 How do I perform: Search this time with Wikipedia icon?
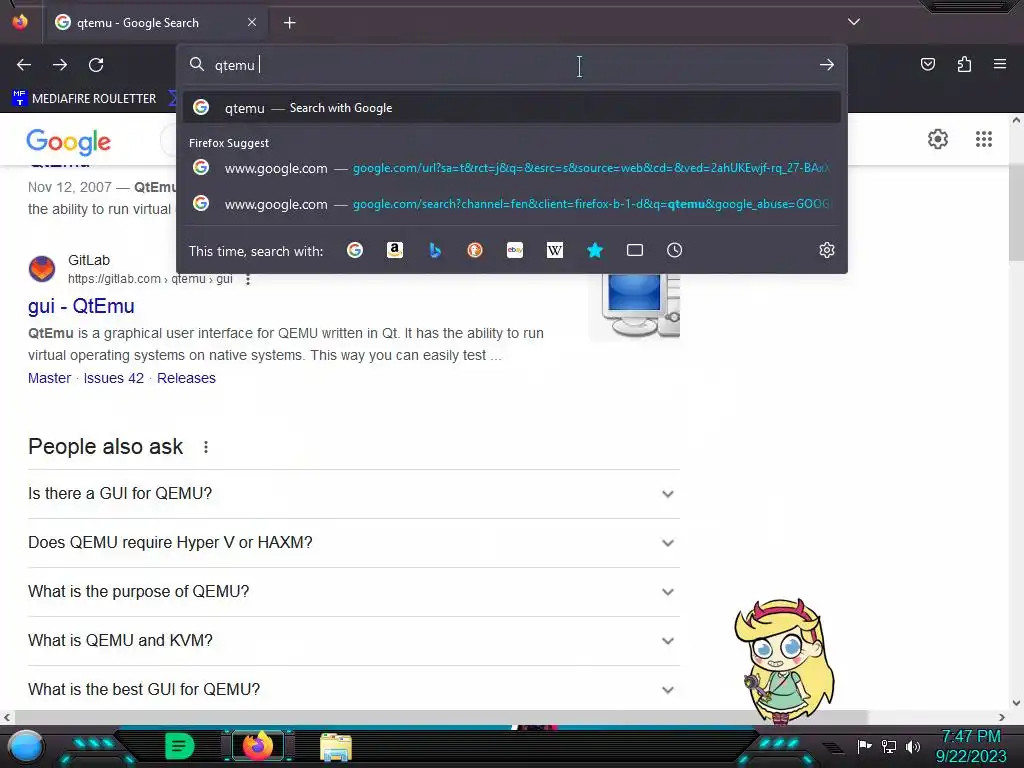[554, 250]
